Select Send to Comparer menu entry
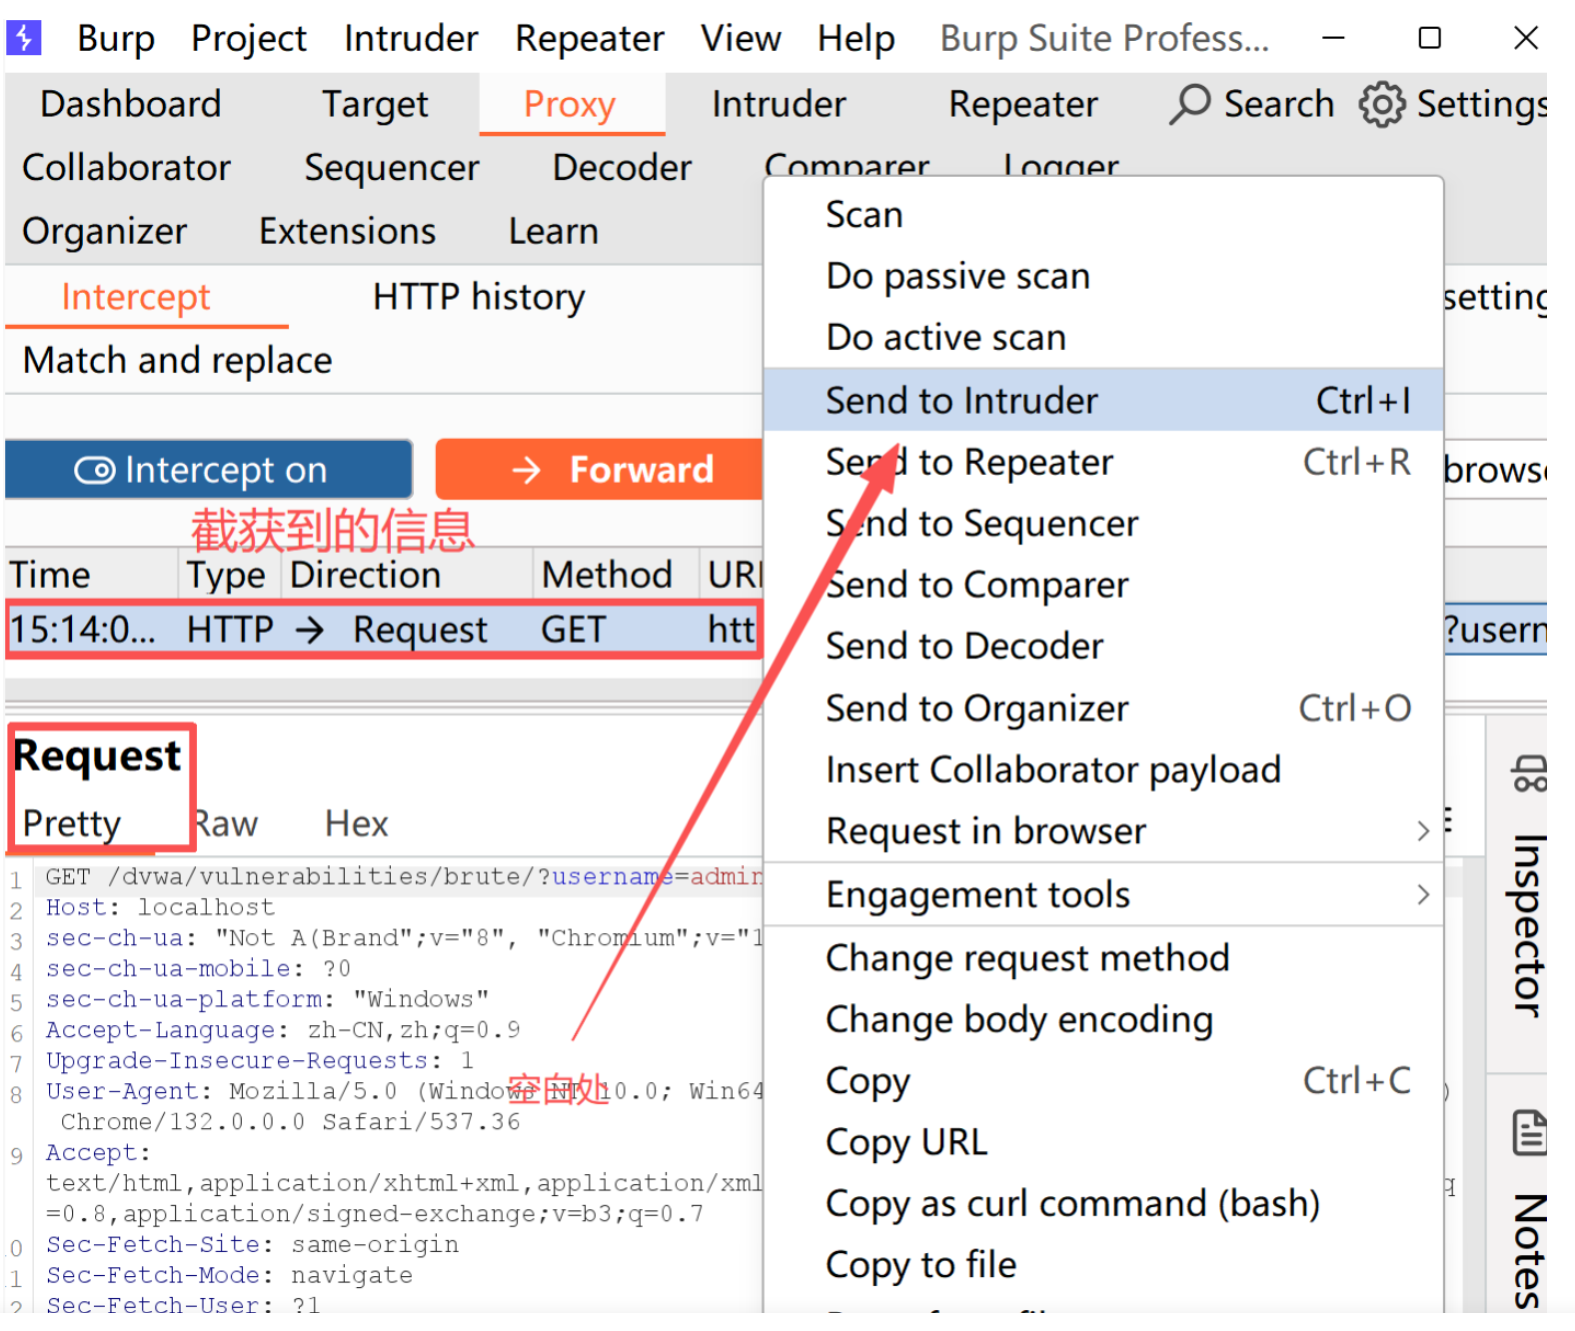1575x1331 pixels. click(x=1103, y=585)
